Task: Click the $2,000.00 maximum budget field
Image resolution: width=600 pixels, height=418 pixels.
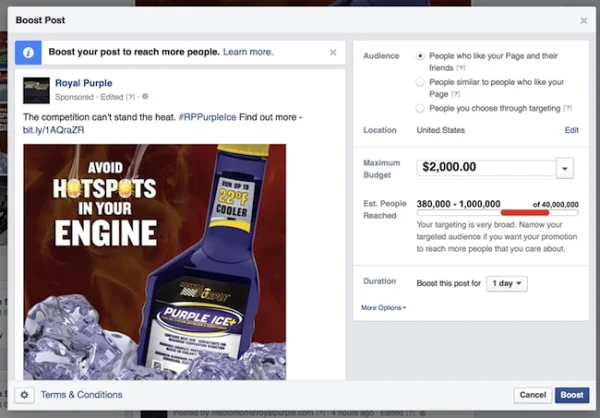Action: coord(486,167)
